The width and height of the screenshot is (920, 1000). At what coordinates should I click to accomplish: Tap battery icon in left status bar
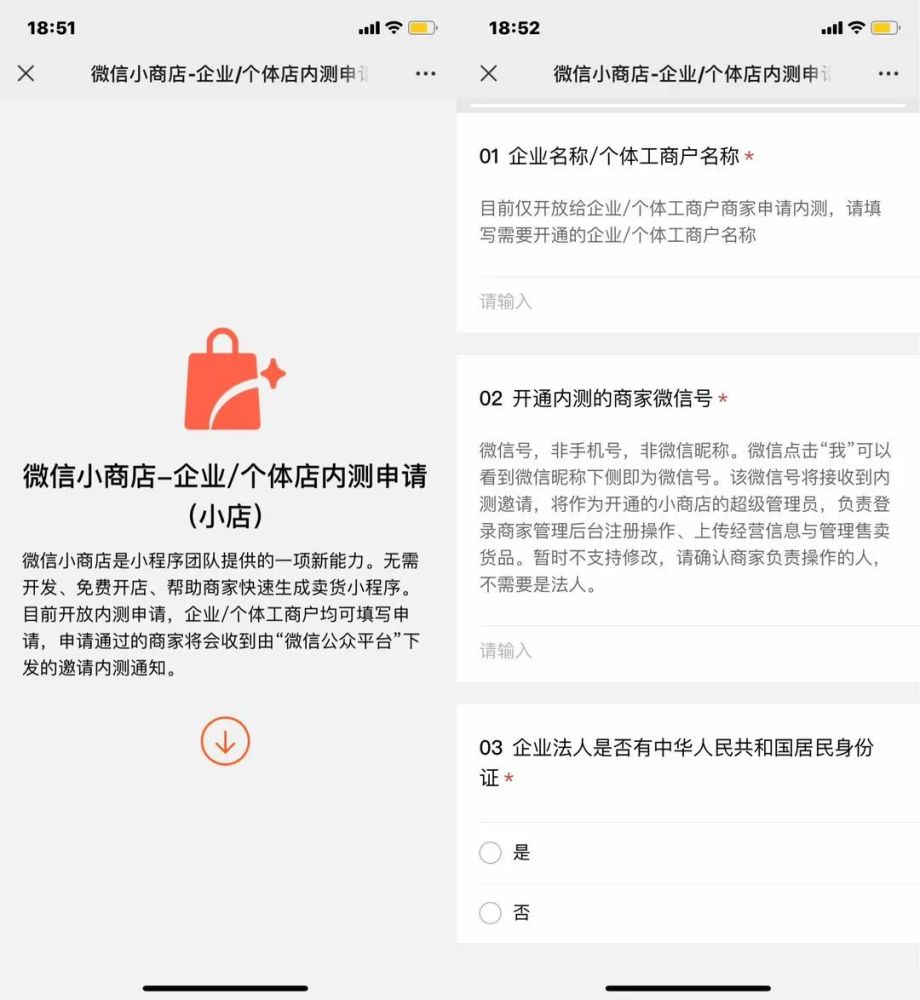[x=422, y=28]
